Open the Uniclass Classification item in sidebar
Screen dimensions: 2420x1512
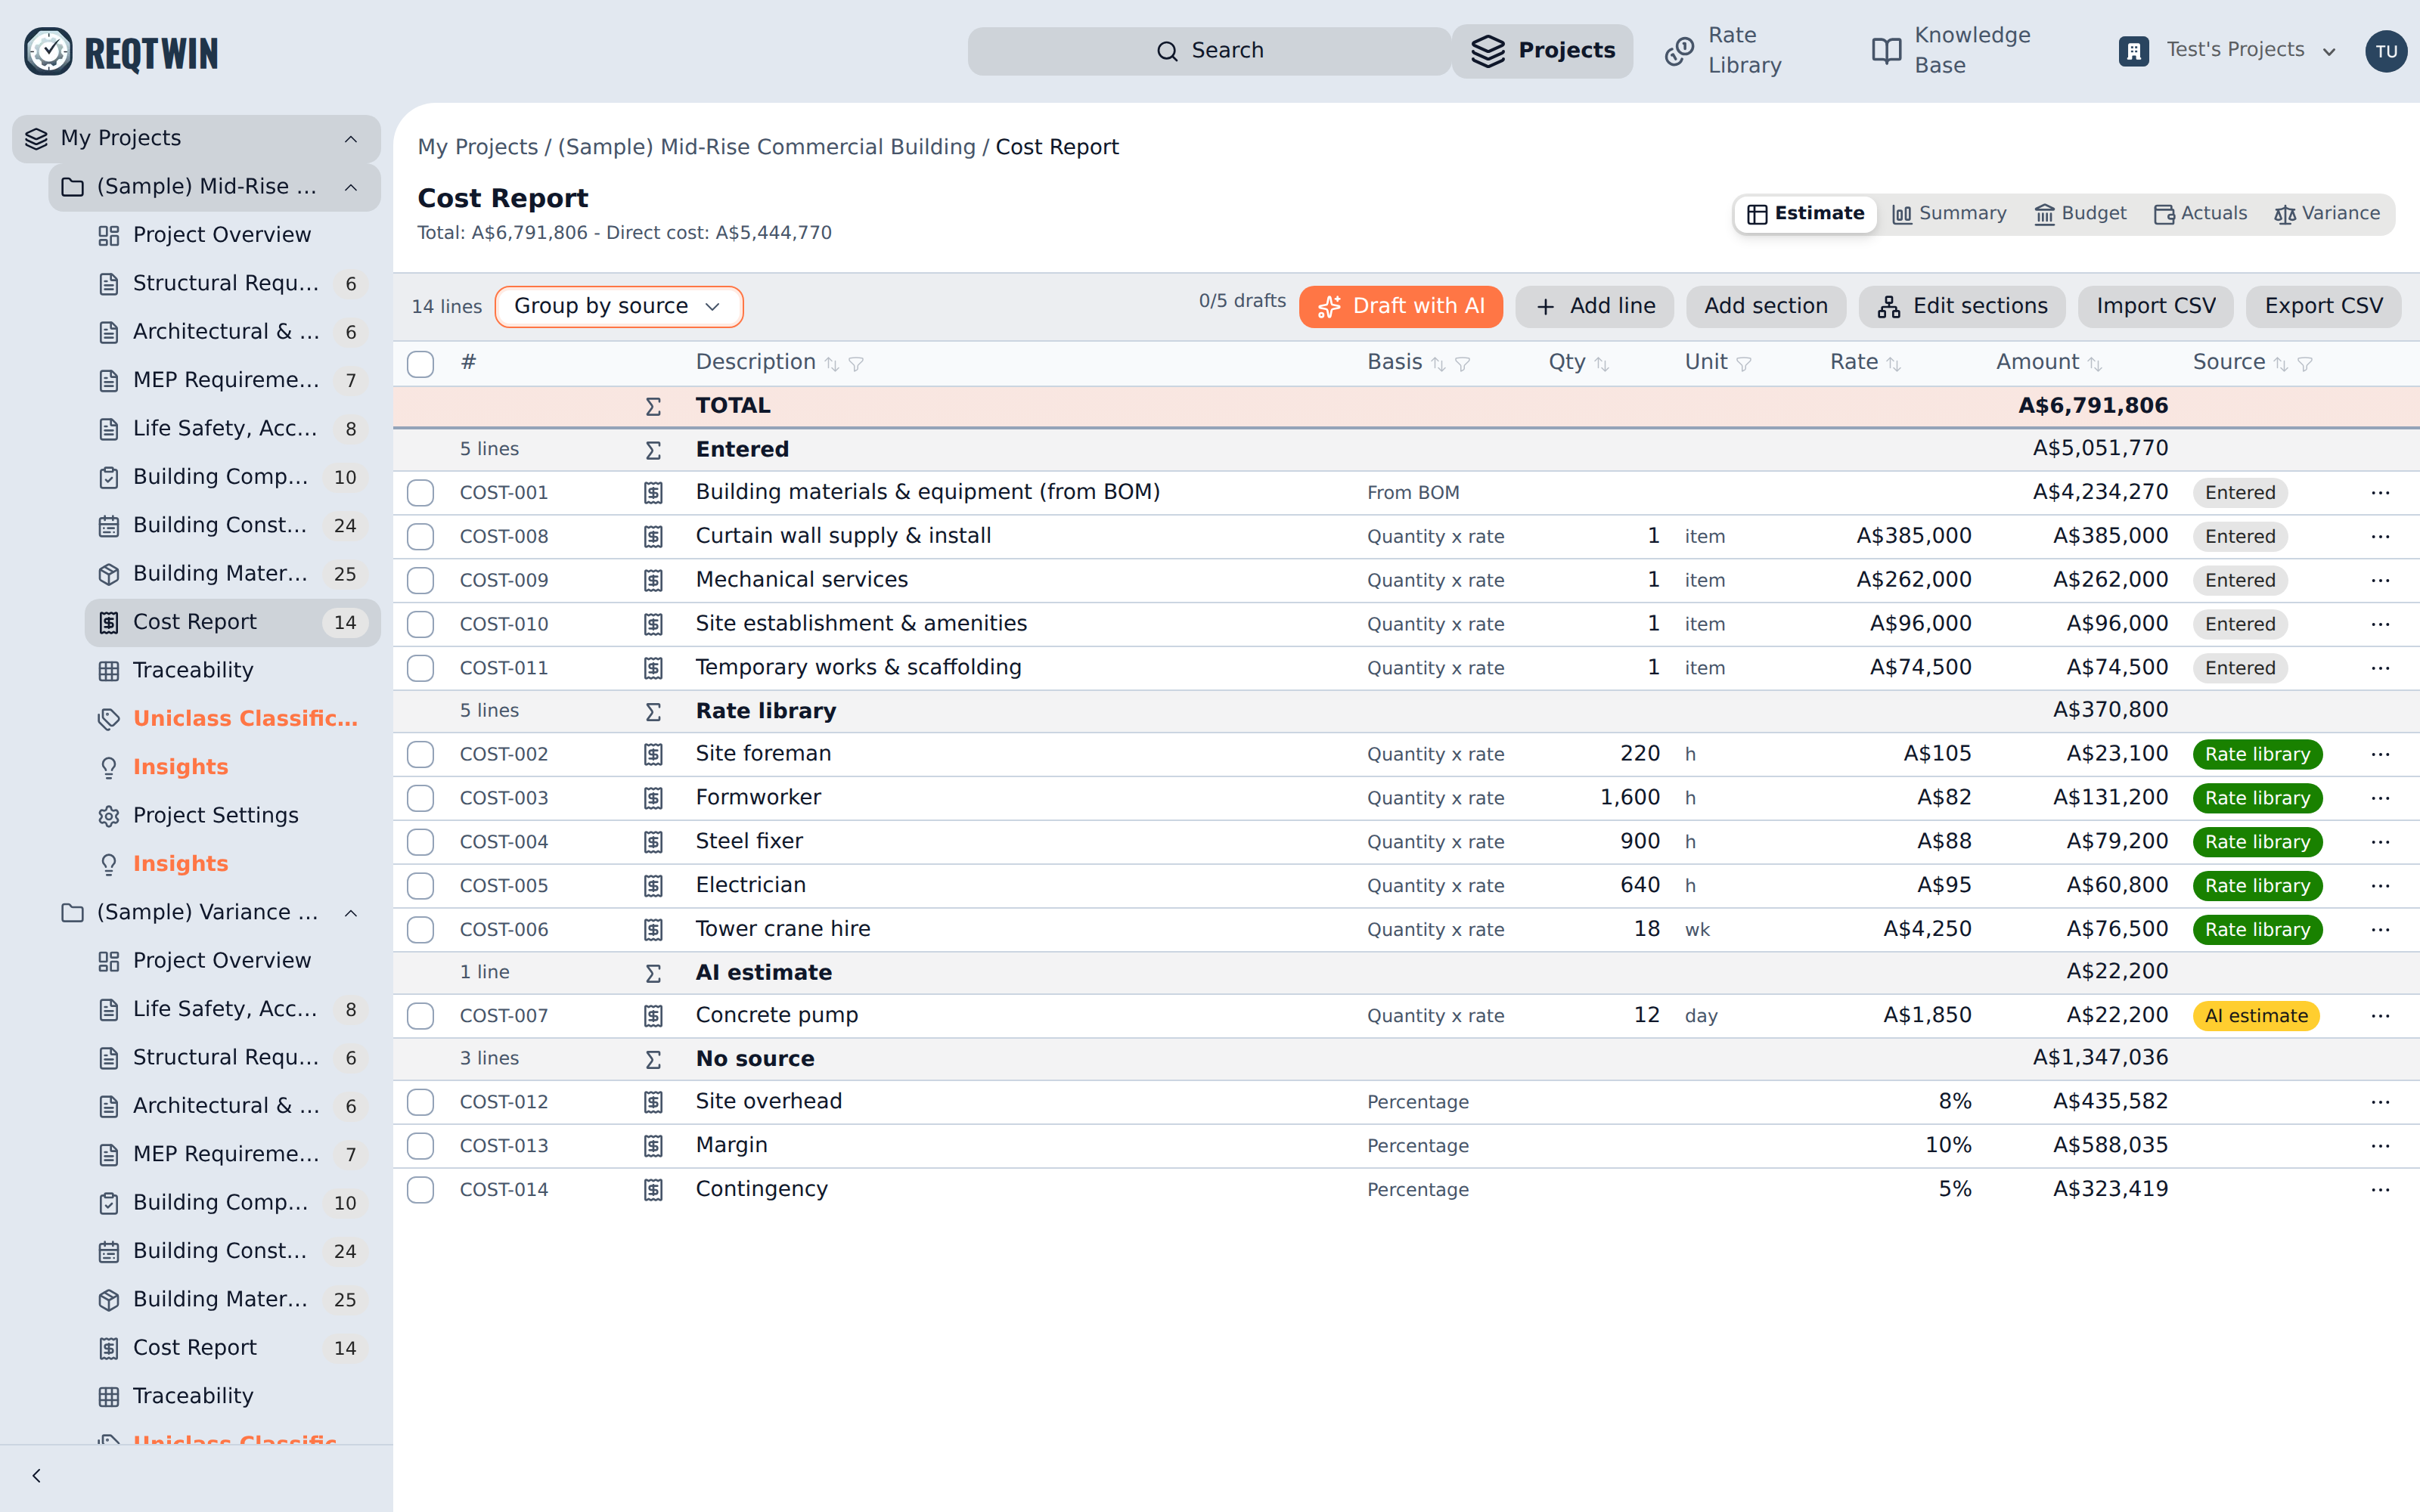pyautogui.click(x=232, y=719)
